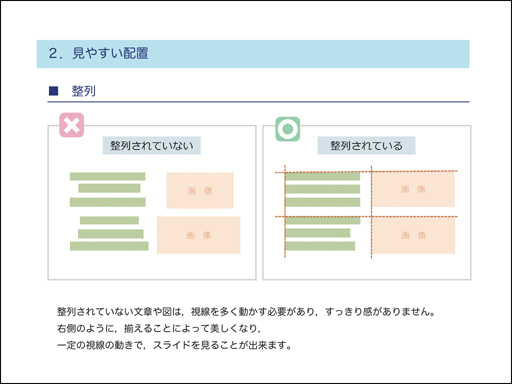512x384 pixels.
Task: Click the first description line about 整列されていない文章
Action: 246,312
